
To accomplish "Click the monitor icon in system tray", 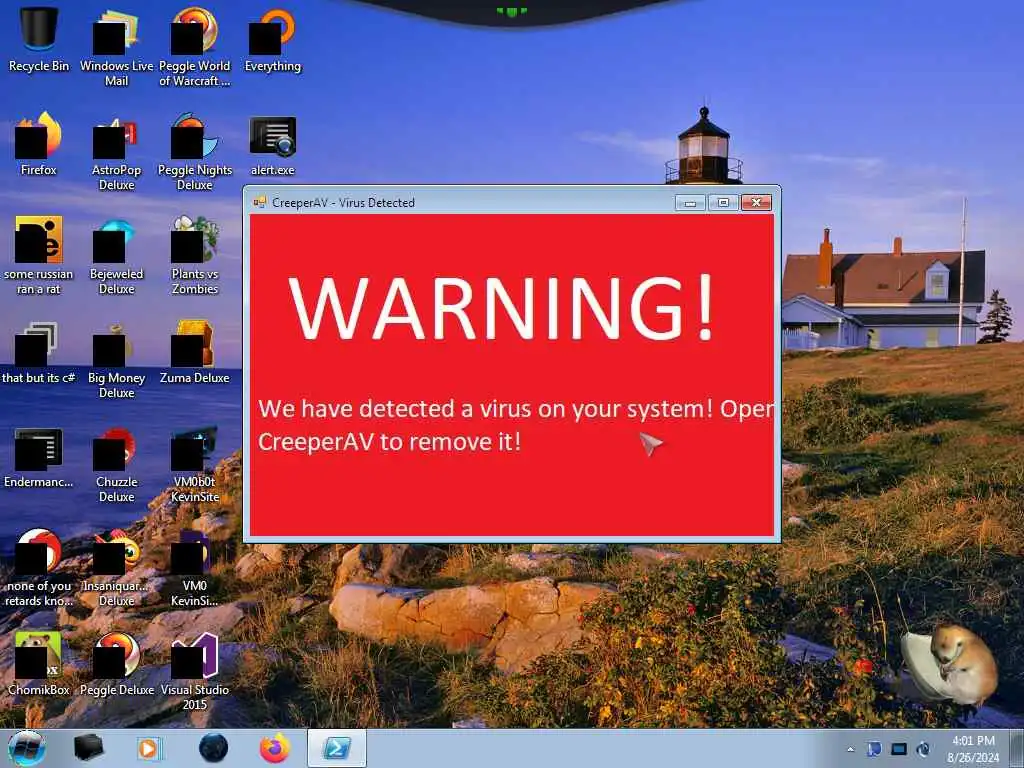I will [899, 749].
